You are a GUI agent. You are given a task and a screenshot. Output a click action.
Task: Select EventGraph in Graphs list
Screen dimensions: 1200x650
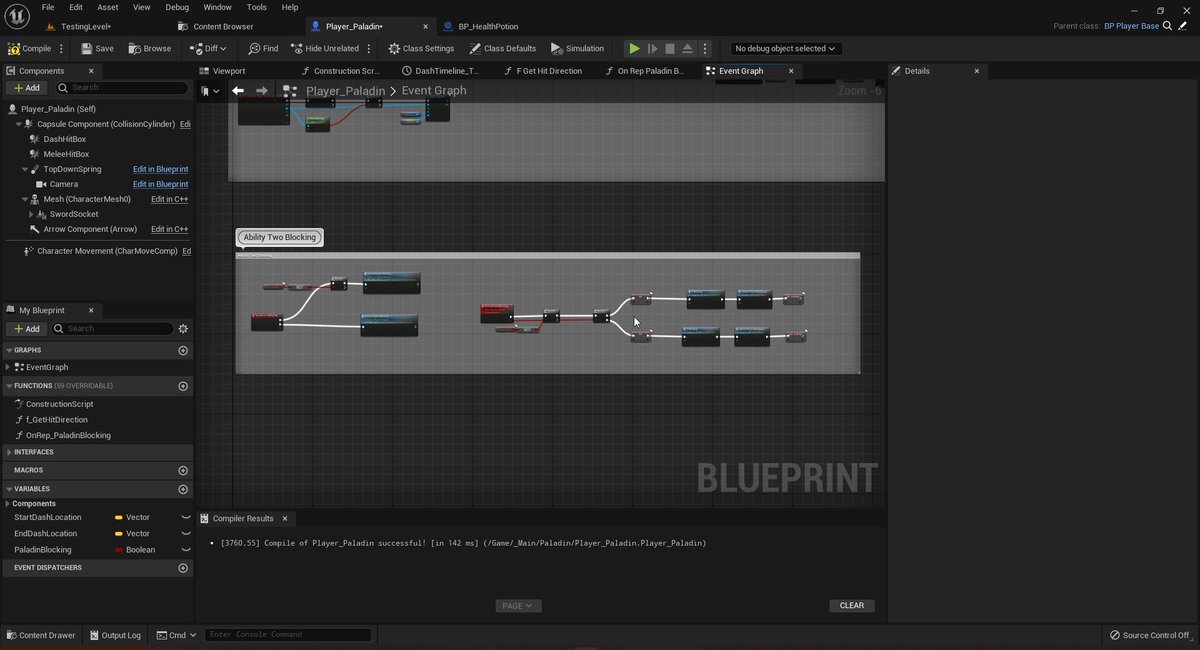click(47, 367)
